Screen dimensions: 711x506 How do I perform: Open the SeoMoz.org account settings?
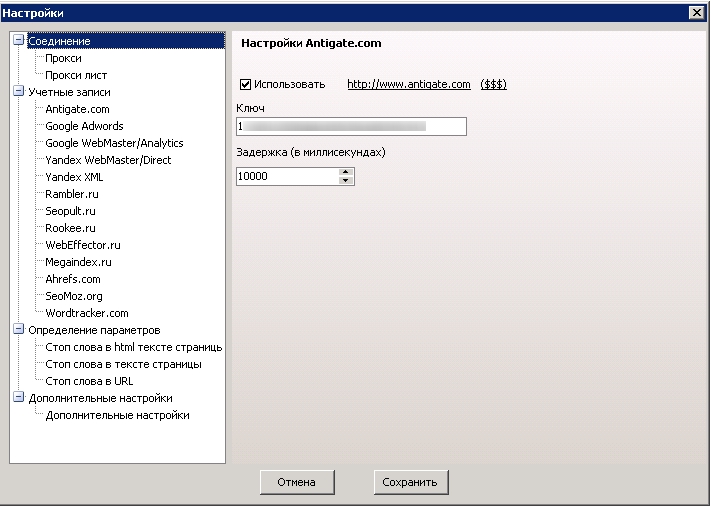pos(74,296)
